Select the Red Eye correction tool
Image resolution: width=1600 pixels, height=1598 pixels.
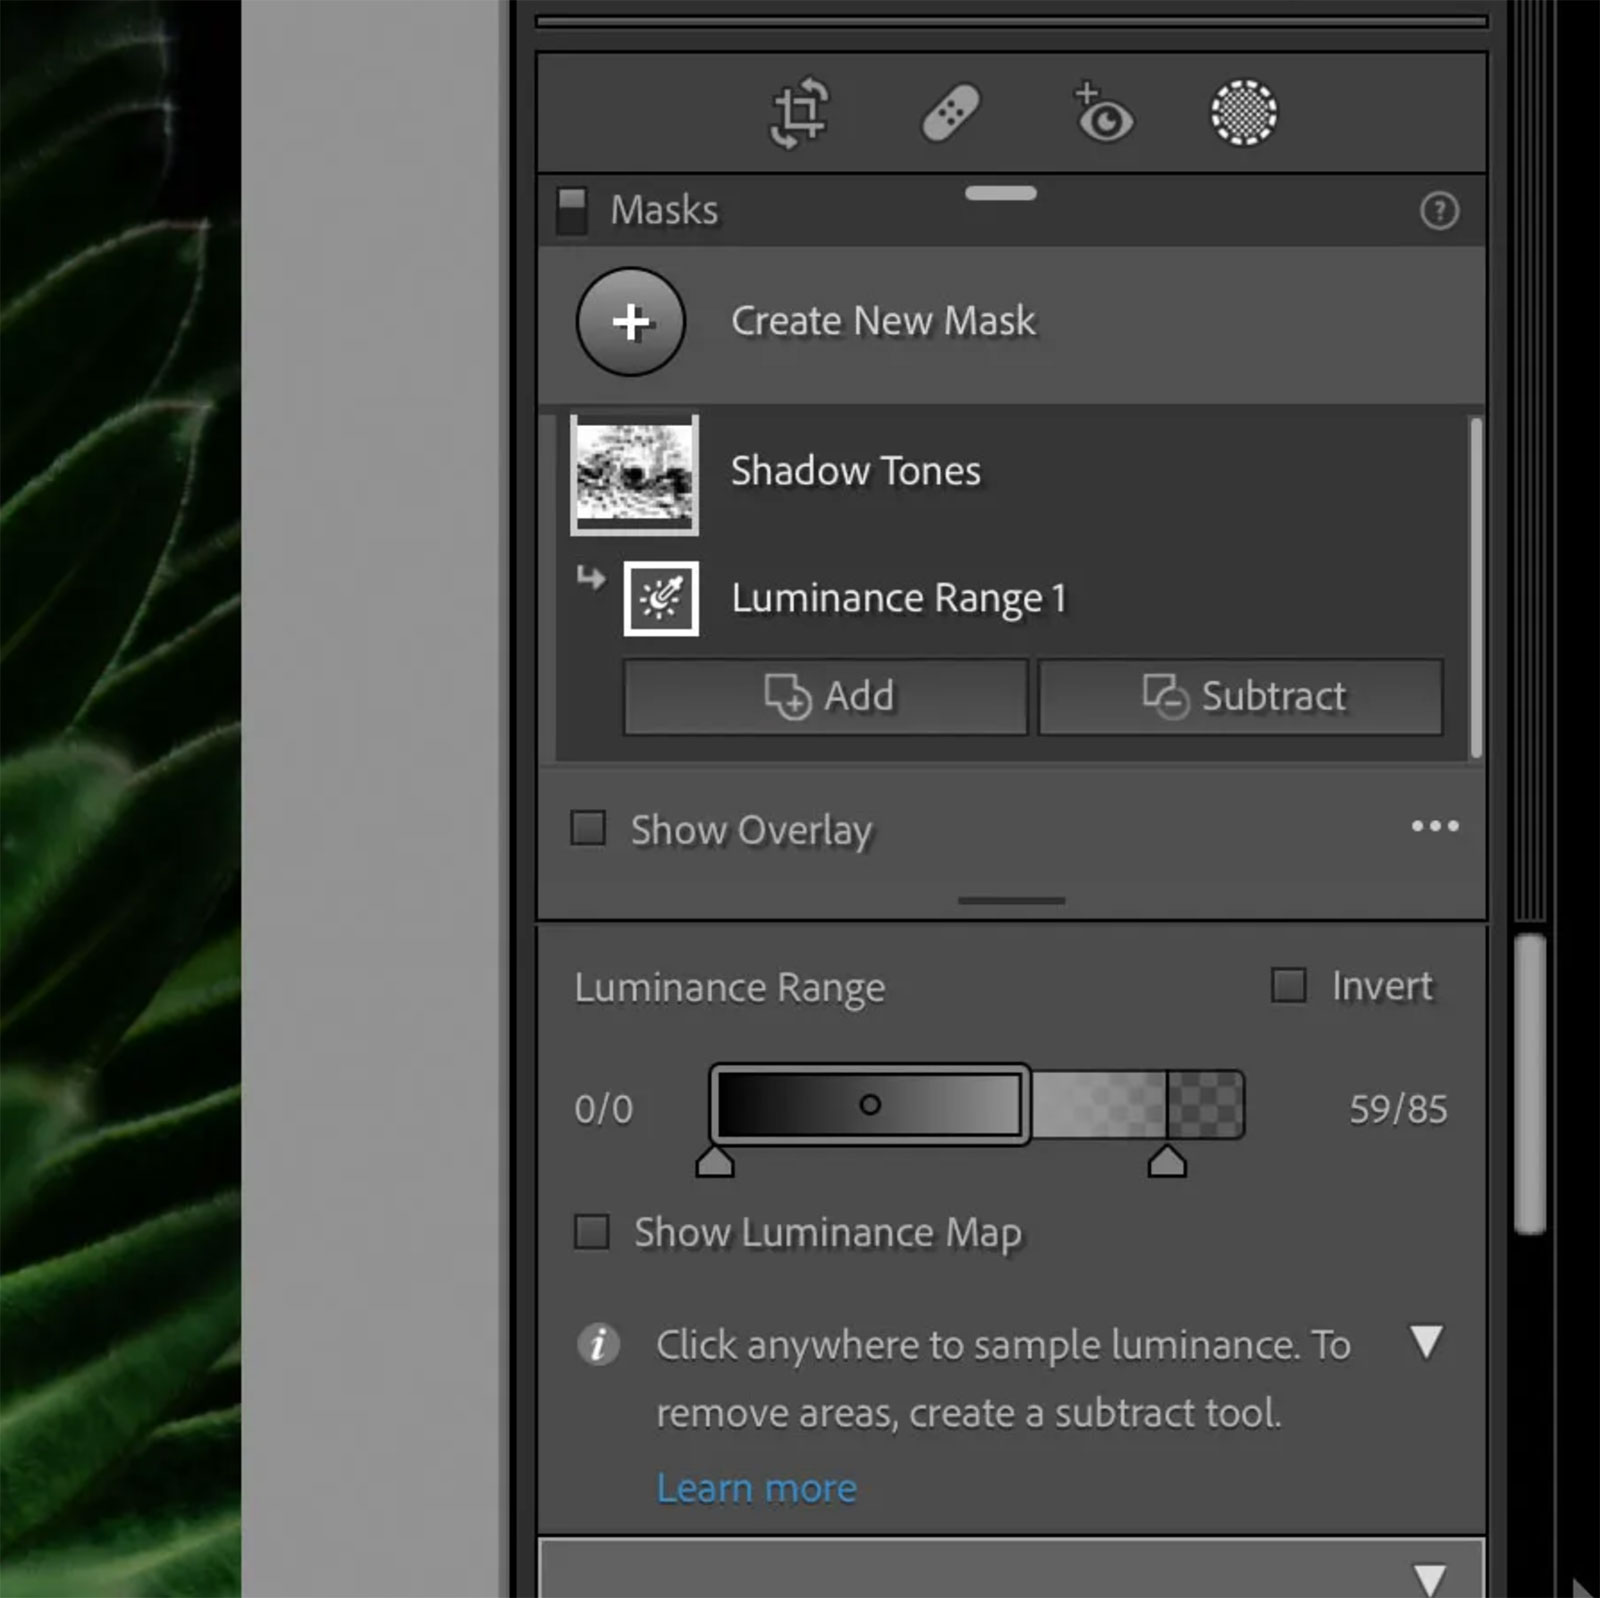[1103, 114]
